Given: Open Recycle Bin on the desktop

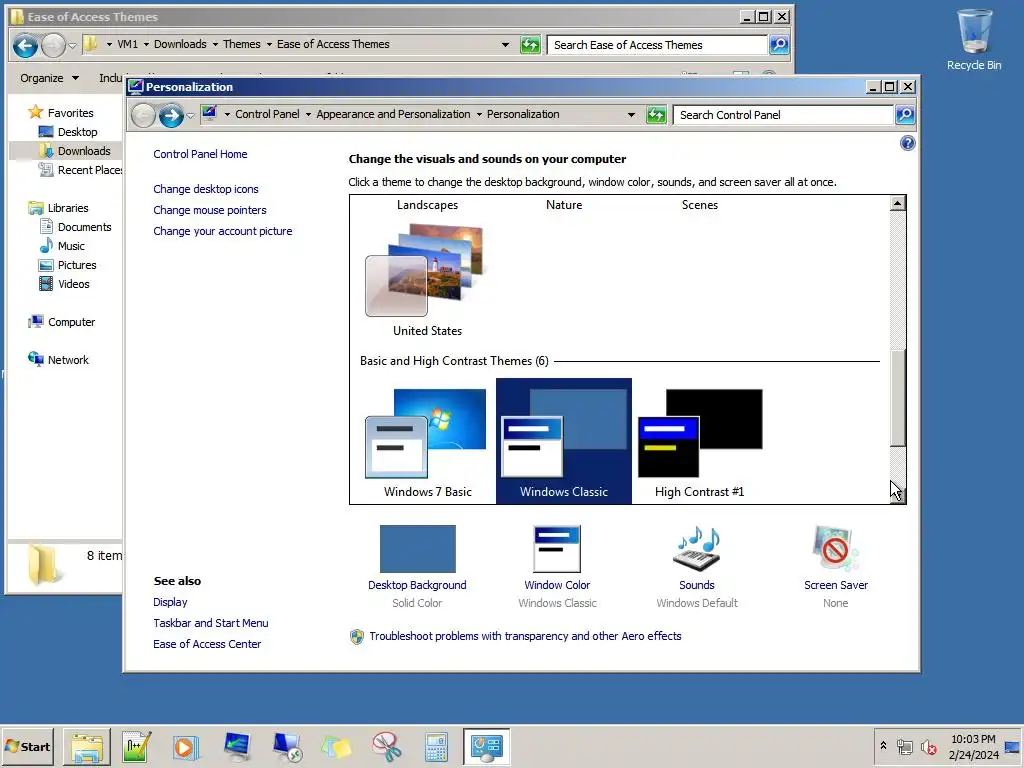Looking at the screenshot, I should 974,39.
